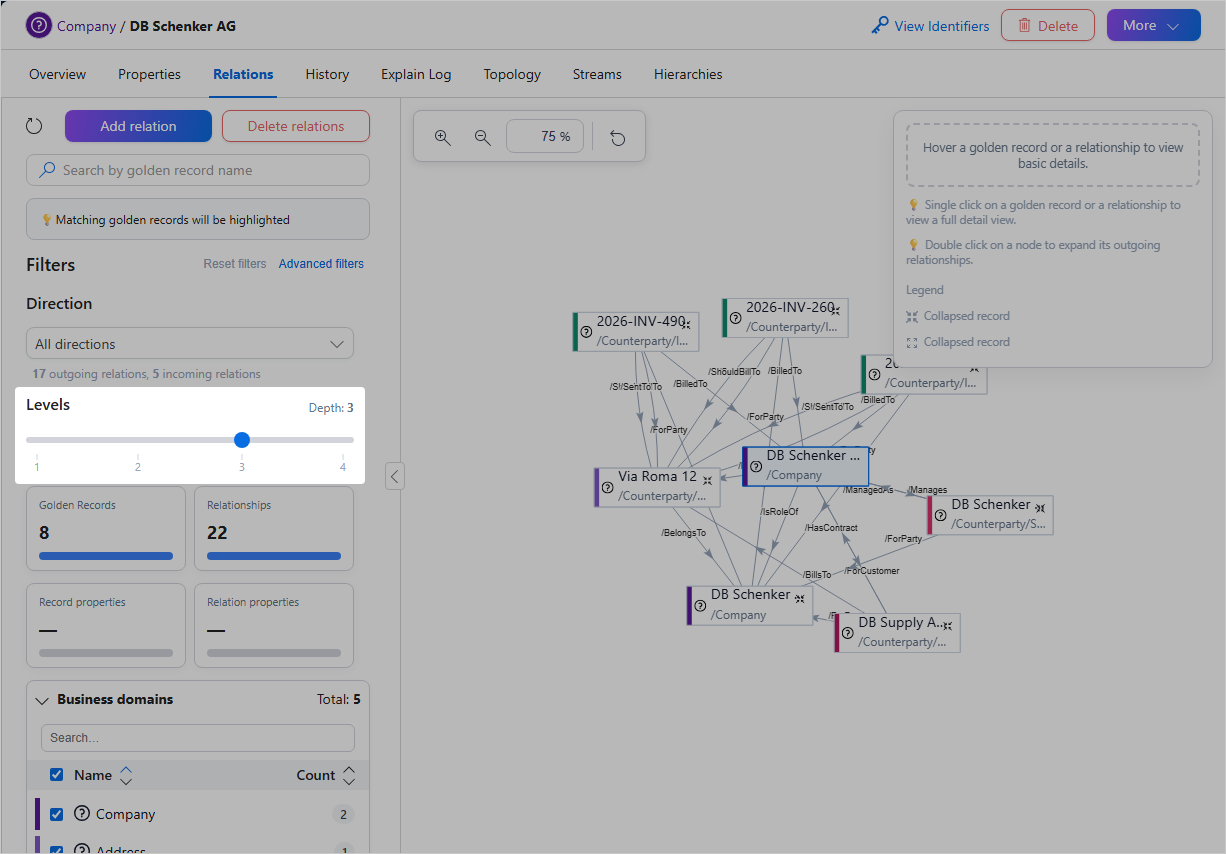Click the Relationships 22 card
Screen dimensions: 1226x854
[274, 528]
